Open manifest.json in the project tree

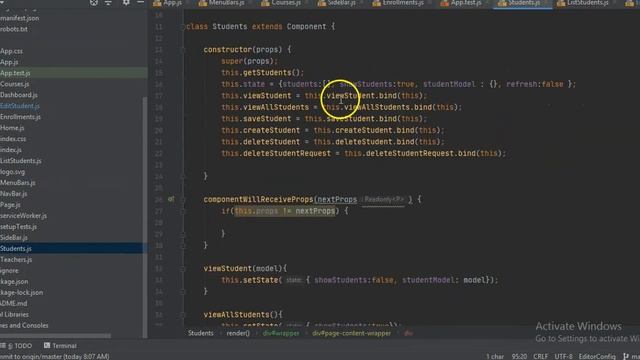[20, 18]
